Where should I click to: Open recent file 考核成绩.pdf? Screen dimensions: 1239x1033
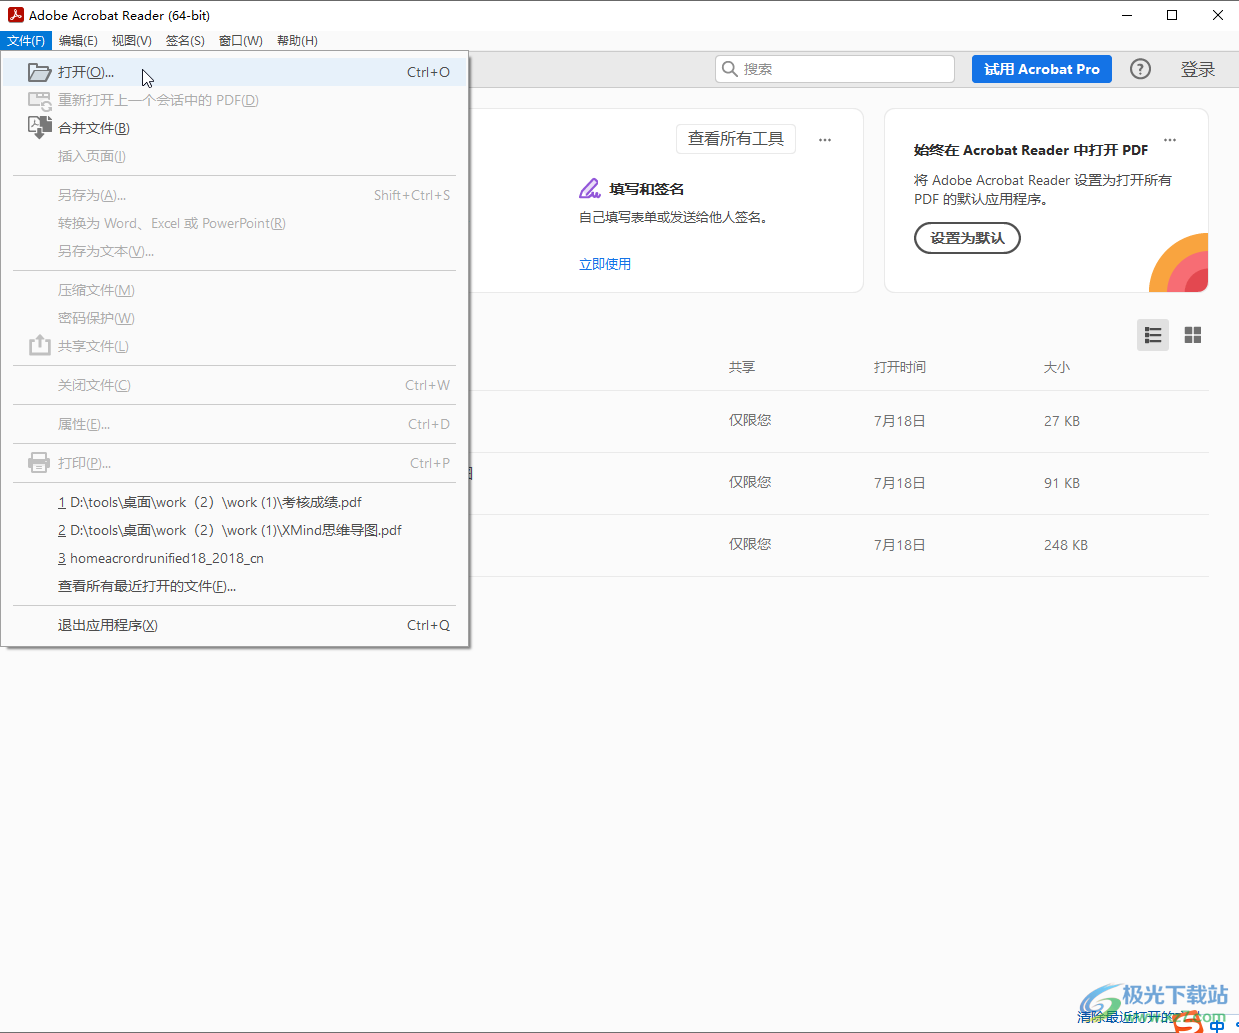pos(235,502)
